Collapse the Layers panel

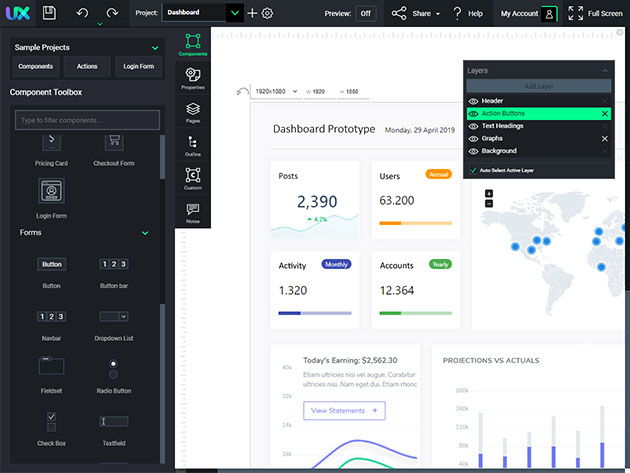(605, 71)
